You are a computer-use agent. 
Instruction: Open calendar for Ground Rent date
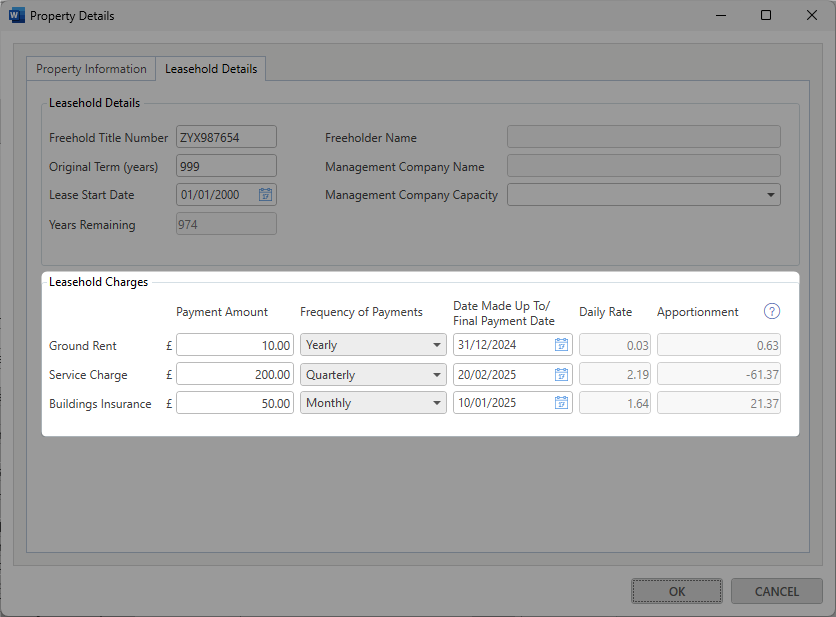pyautogui.click(x=561, y=345)
